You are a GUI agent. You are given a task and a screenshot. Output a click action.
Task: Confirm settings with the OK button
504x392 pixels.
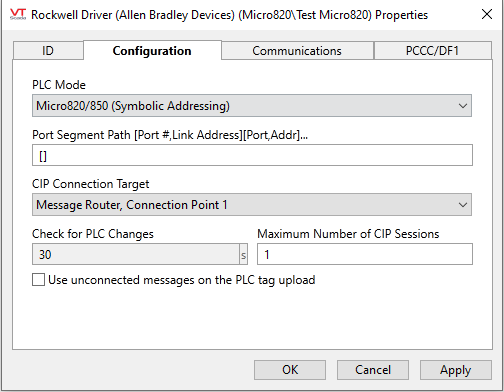290,370
